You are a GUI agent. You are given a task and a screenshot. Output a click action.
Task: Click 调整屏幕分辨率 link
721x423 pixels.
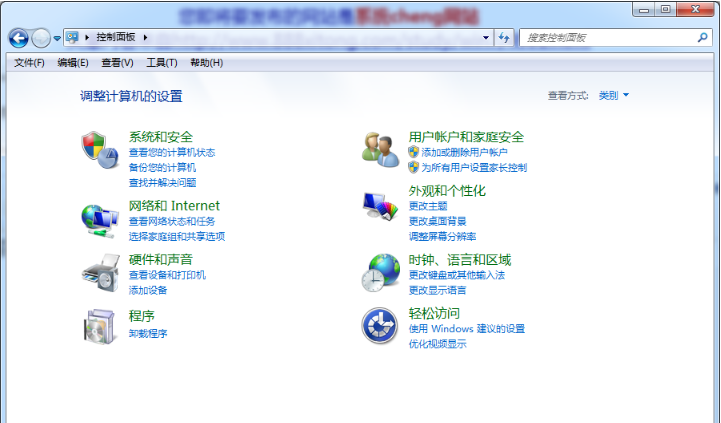[x=442, y=236]
